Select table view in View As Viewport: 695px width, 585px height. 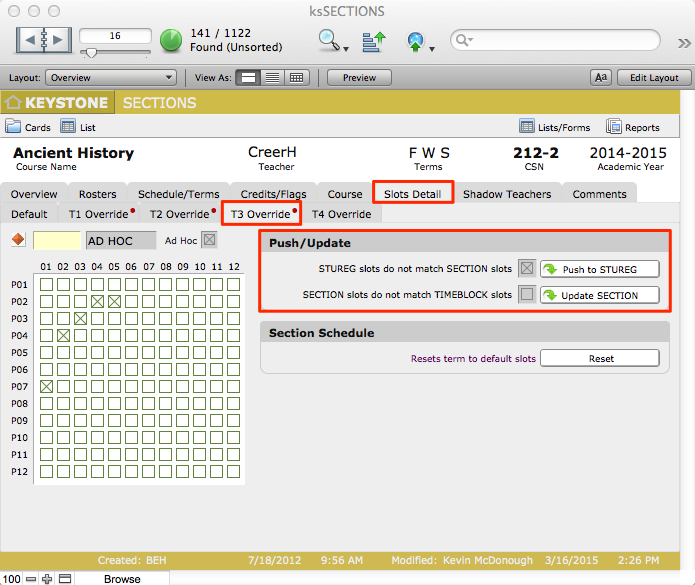(296, 78)
